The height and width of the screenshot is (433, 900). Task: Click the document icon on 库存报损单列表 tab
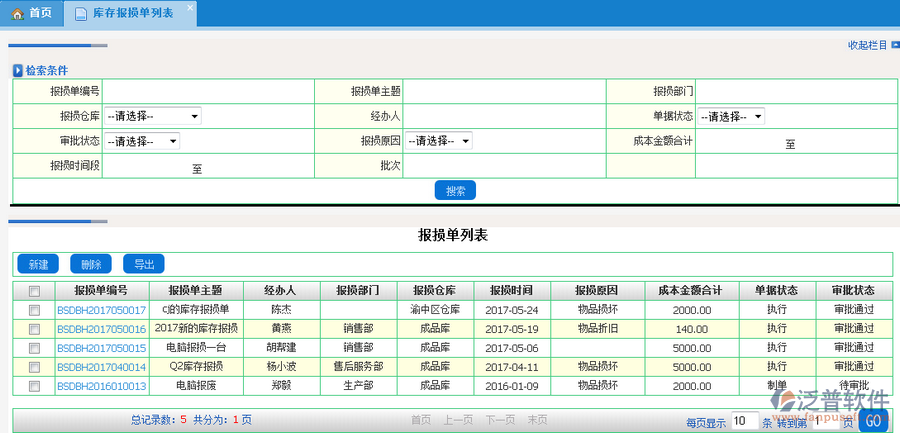click(80, 14)
